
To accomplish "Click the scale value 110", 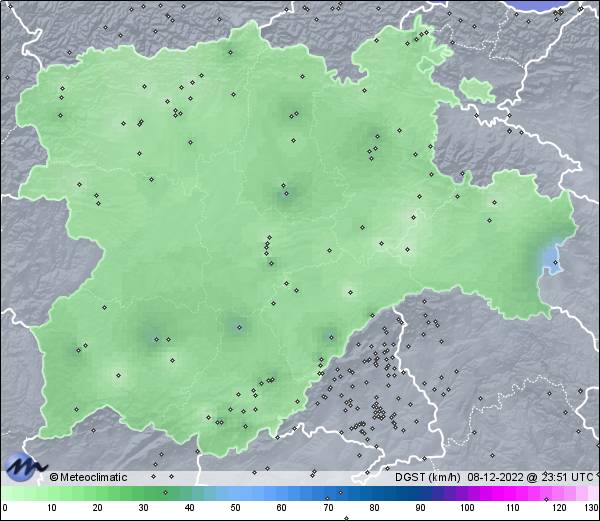I will (x=513, y=508).
